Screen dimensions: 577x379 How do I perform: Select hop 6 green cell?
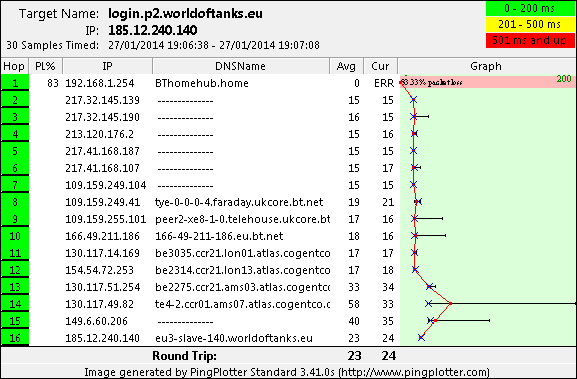point(15,168)
